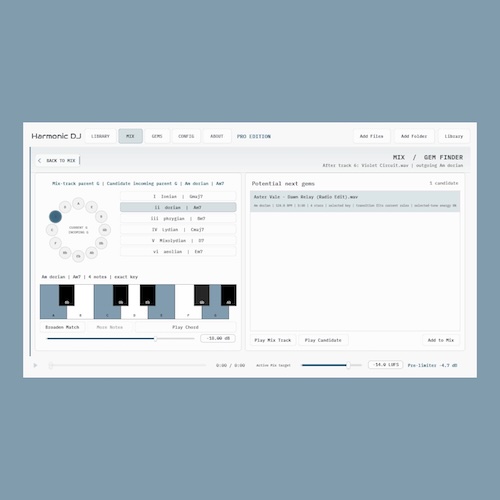This screenshot has height=500, width=500.
Task: Select the Aster Vale Dawn Relay candidate row
Action: (x=355, y=201)
